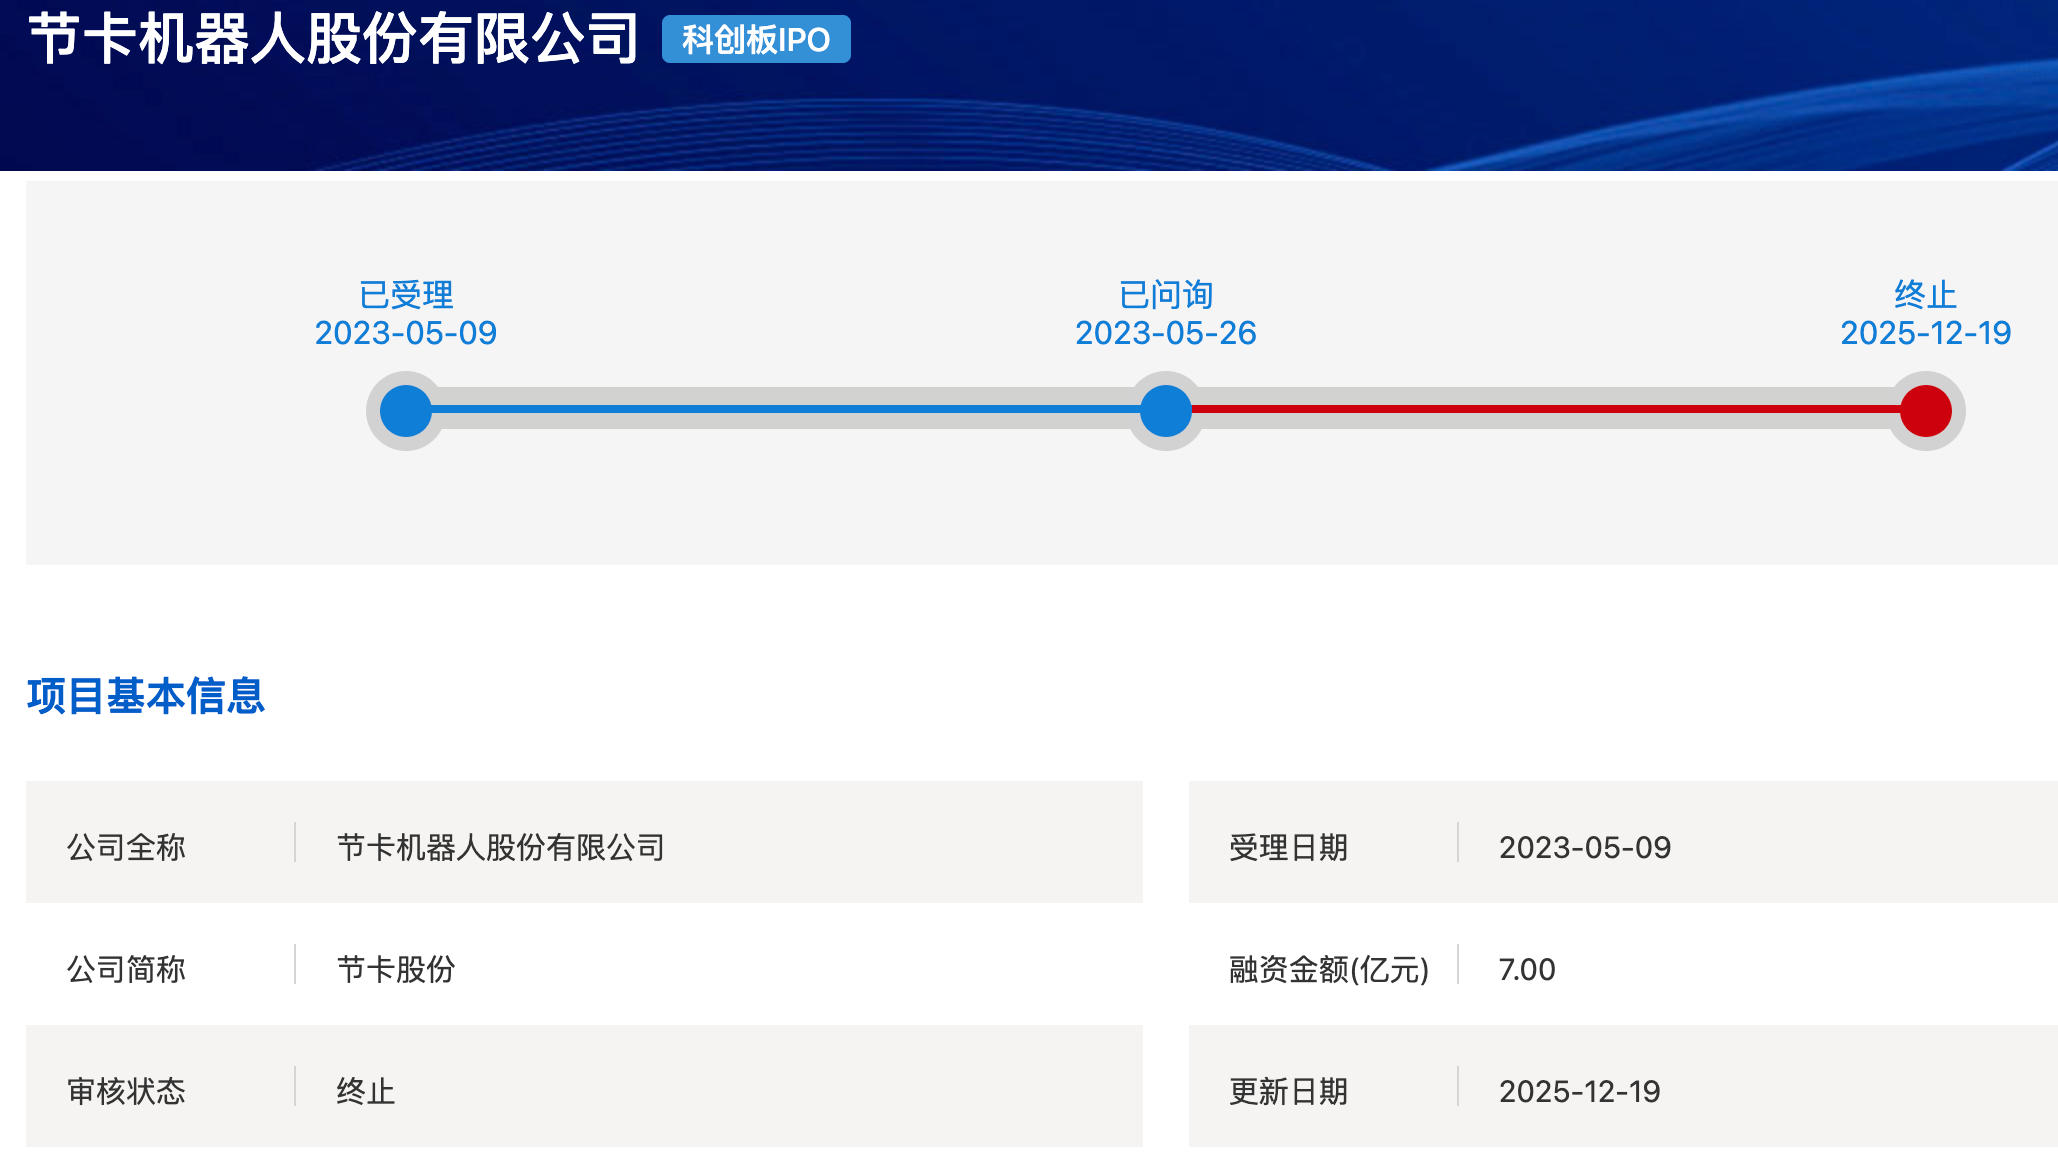Click the 已问询 stage label
Screen dimensions: 2058x1154
point(1166,295)
